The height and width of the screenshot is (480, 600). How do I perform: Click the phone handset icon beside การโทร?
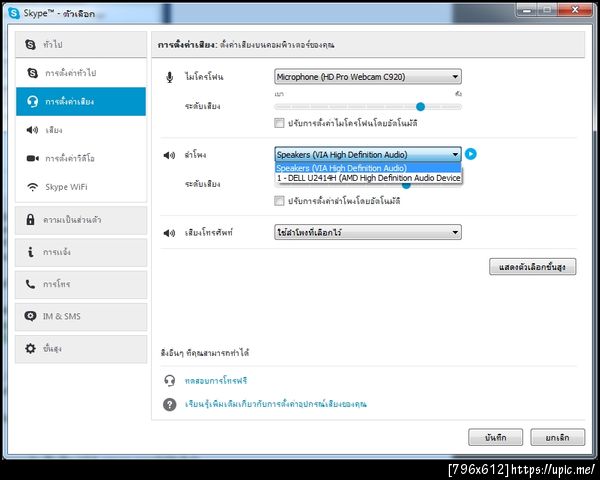coord(30,284)
